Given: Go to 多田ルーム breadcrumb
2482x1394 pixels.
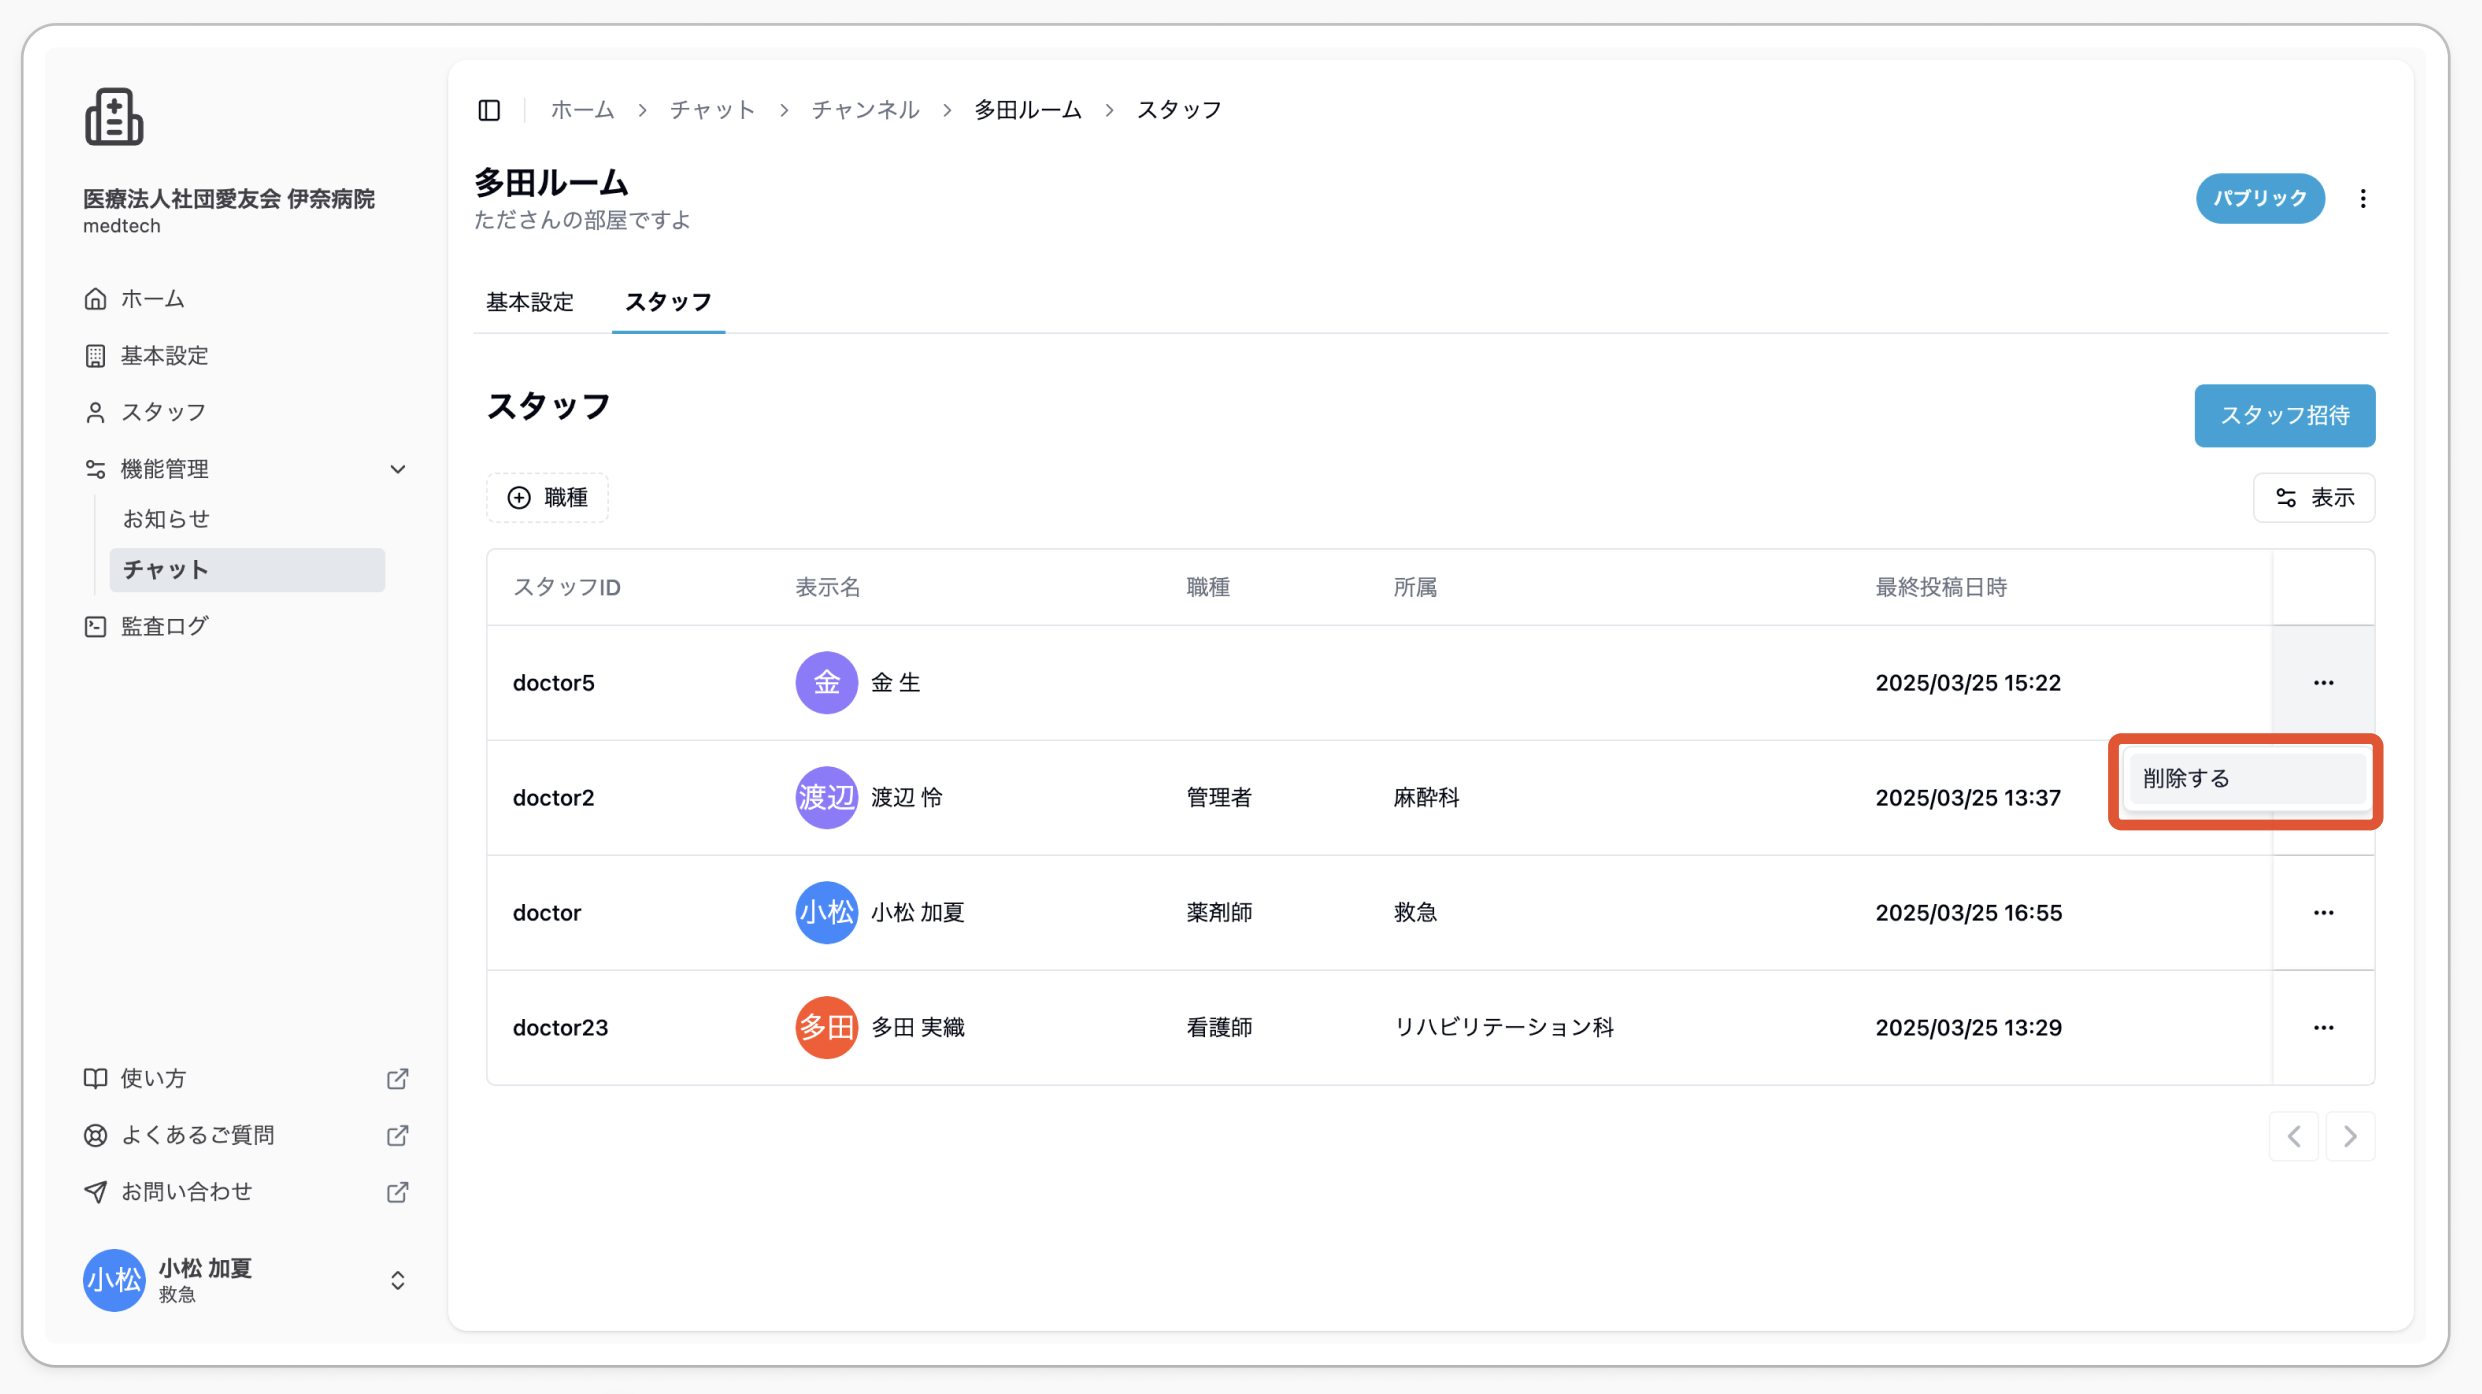Looking at the screenshot, I should pos(1028,110).
